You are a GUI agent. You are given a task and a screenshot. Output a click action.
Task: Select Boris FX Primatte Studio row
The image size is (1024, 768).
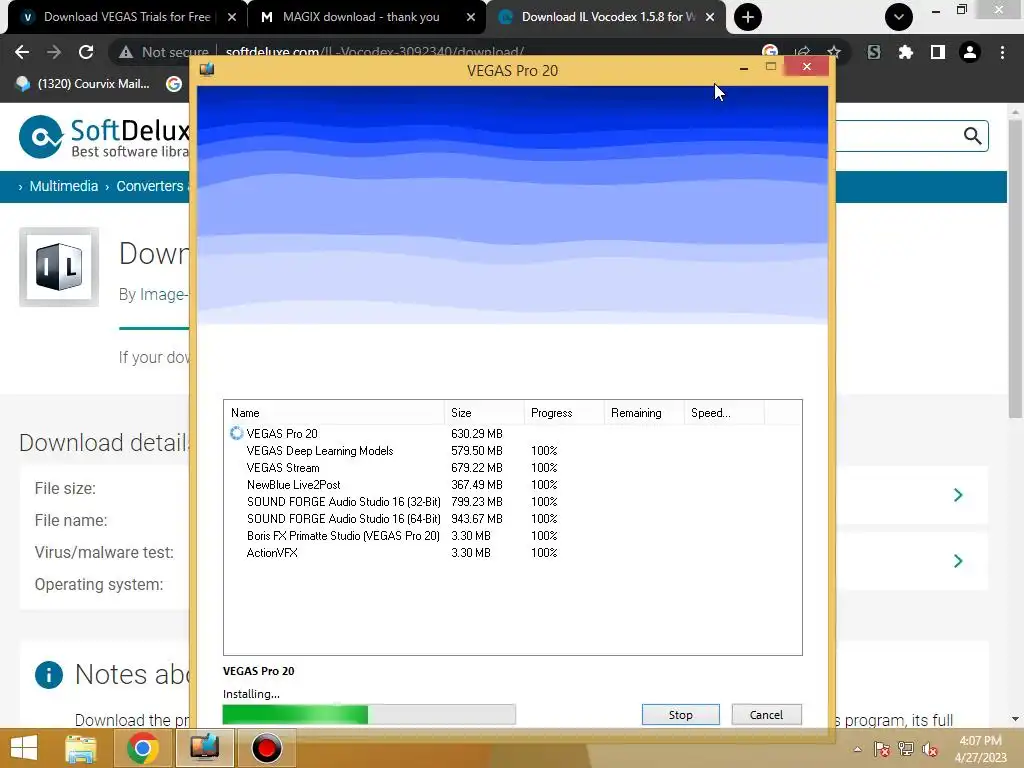513,536
